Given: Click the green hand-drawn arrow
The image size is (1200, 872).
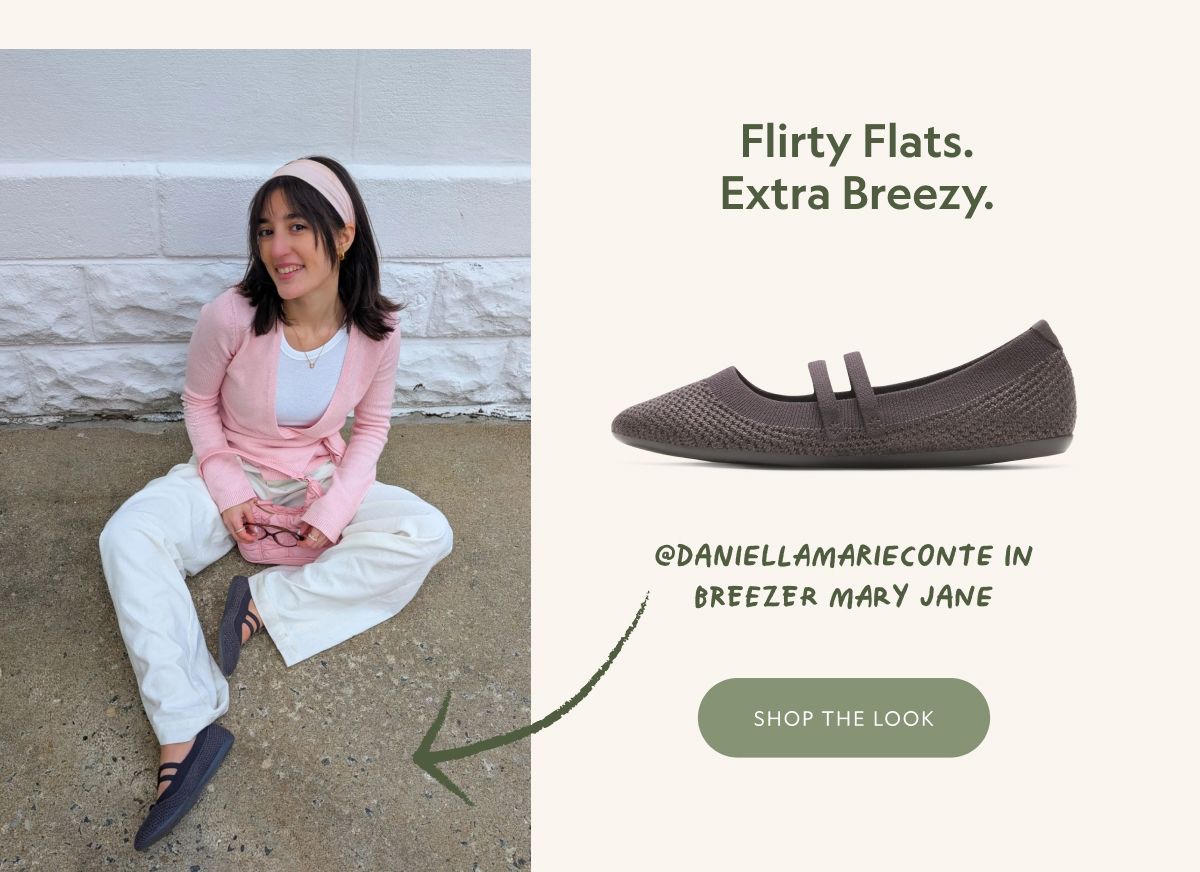Looking at the screenshot, I should [x=530, y=700].
